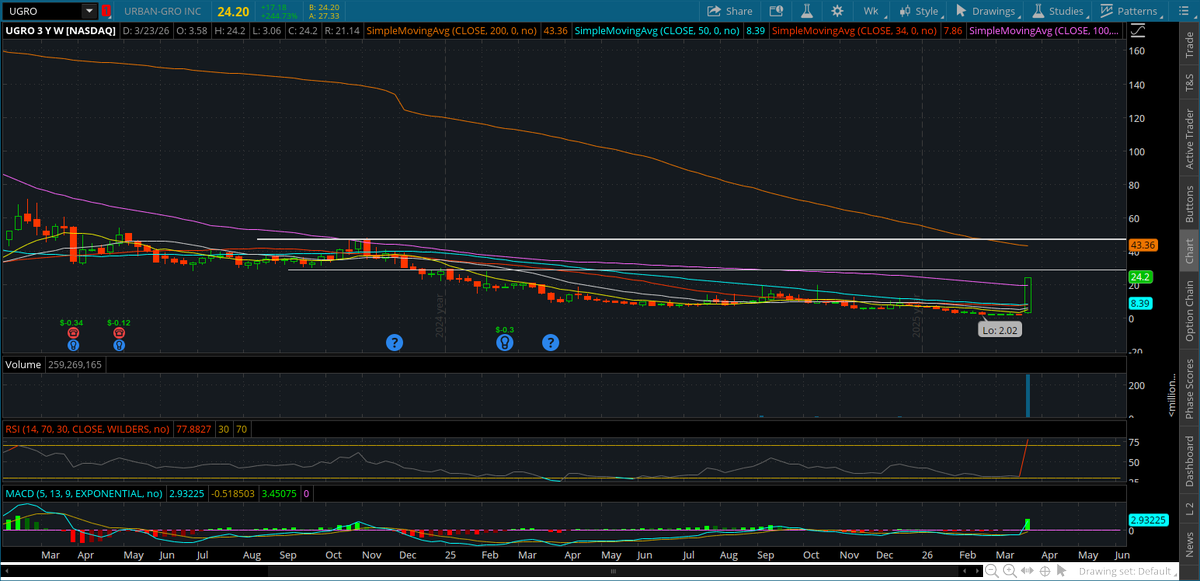Viewport: 1200px width, 581px height.
Task: Open the Studies menu
Action: [1058, 11]
